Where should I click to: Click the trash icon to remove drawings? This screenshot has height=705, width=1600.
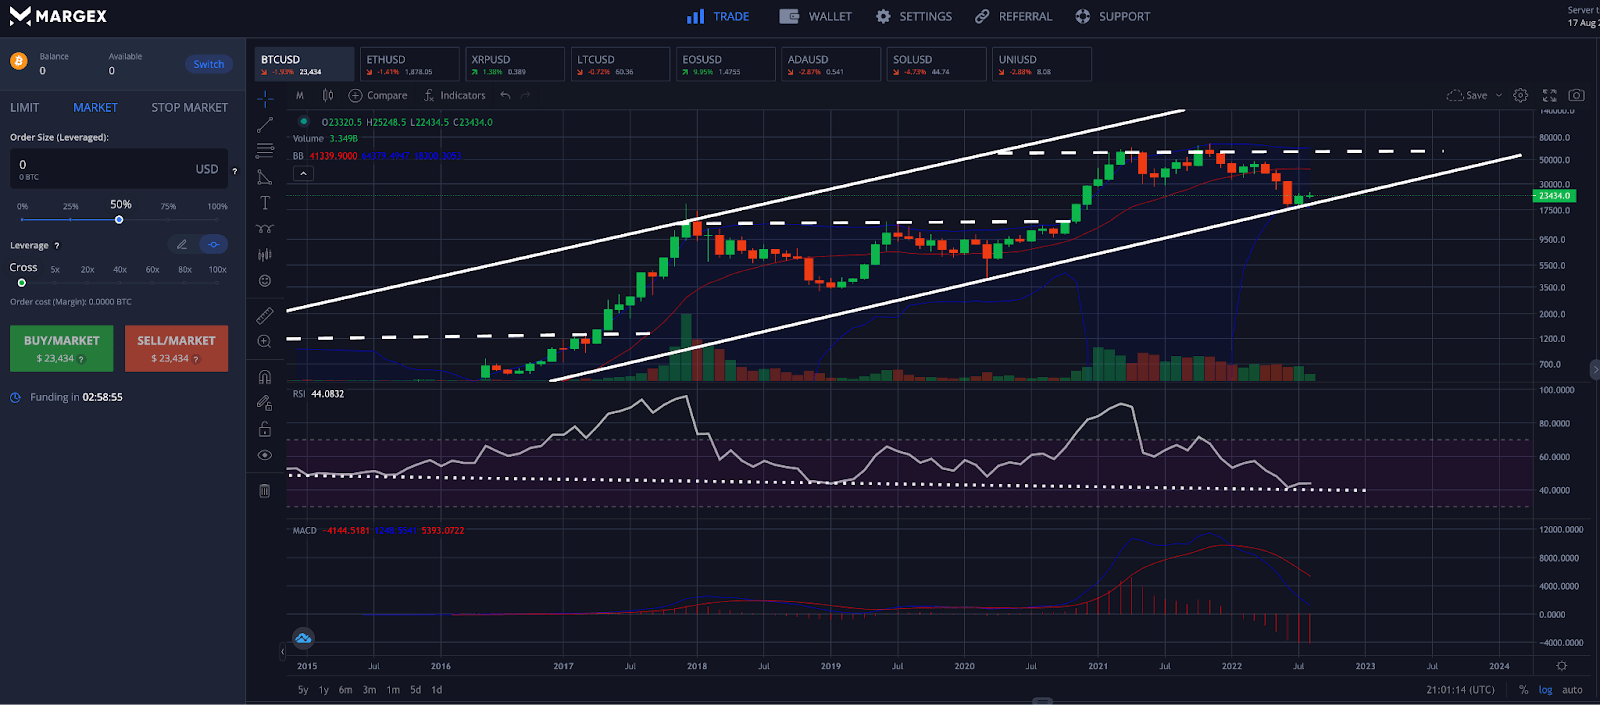click(265, 491)
